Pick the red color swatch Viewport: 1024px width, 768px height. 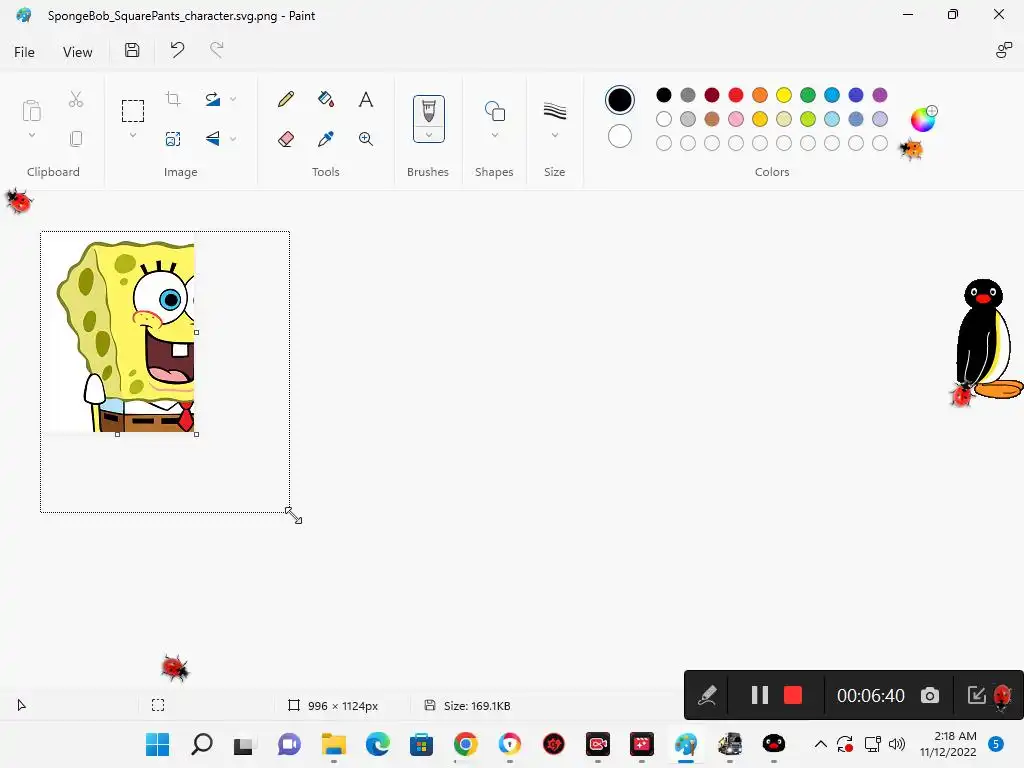click(x=735, y=95)
